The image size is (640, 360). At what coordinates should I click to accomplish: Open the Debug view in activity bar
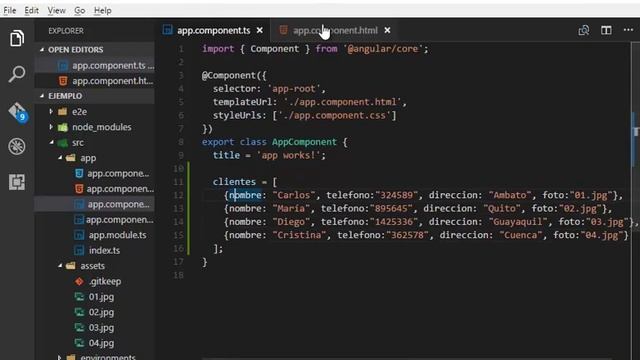(x=17, y=147)
